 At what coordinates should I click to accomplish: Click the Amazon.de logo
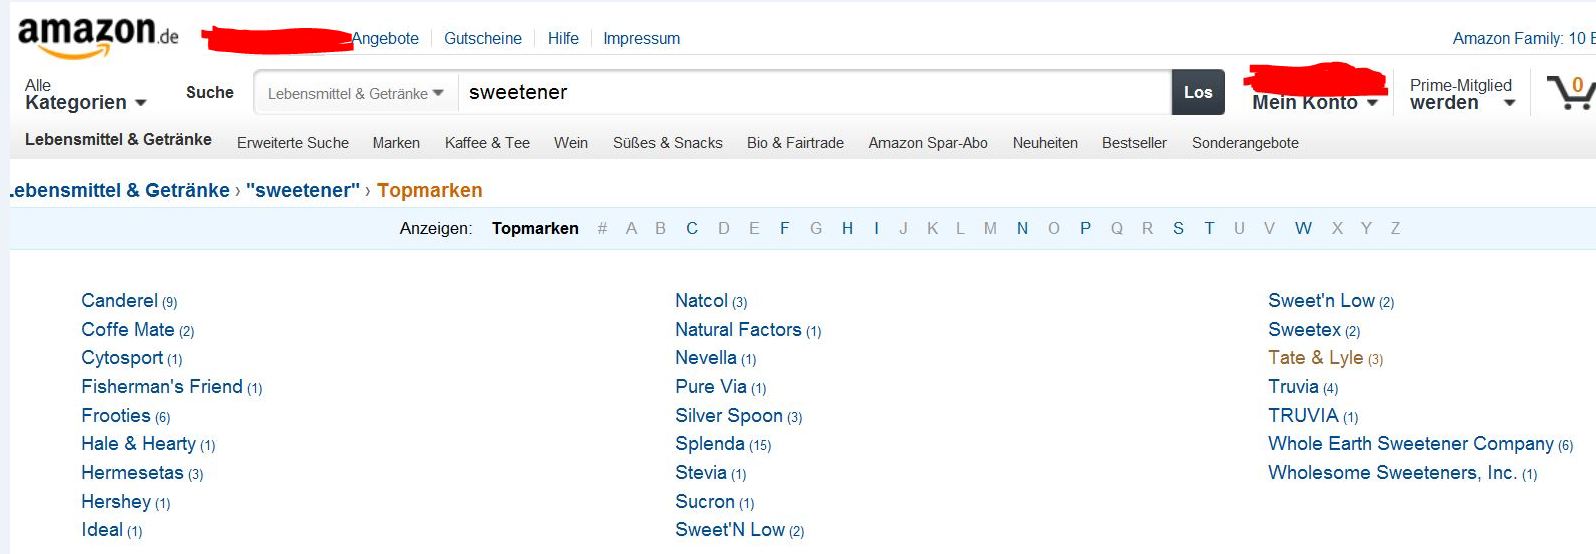(97, 38)
